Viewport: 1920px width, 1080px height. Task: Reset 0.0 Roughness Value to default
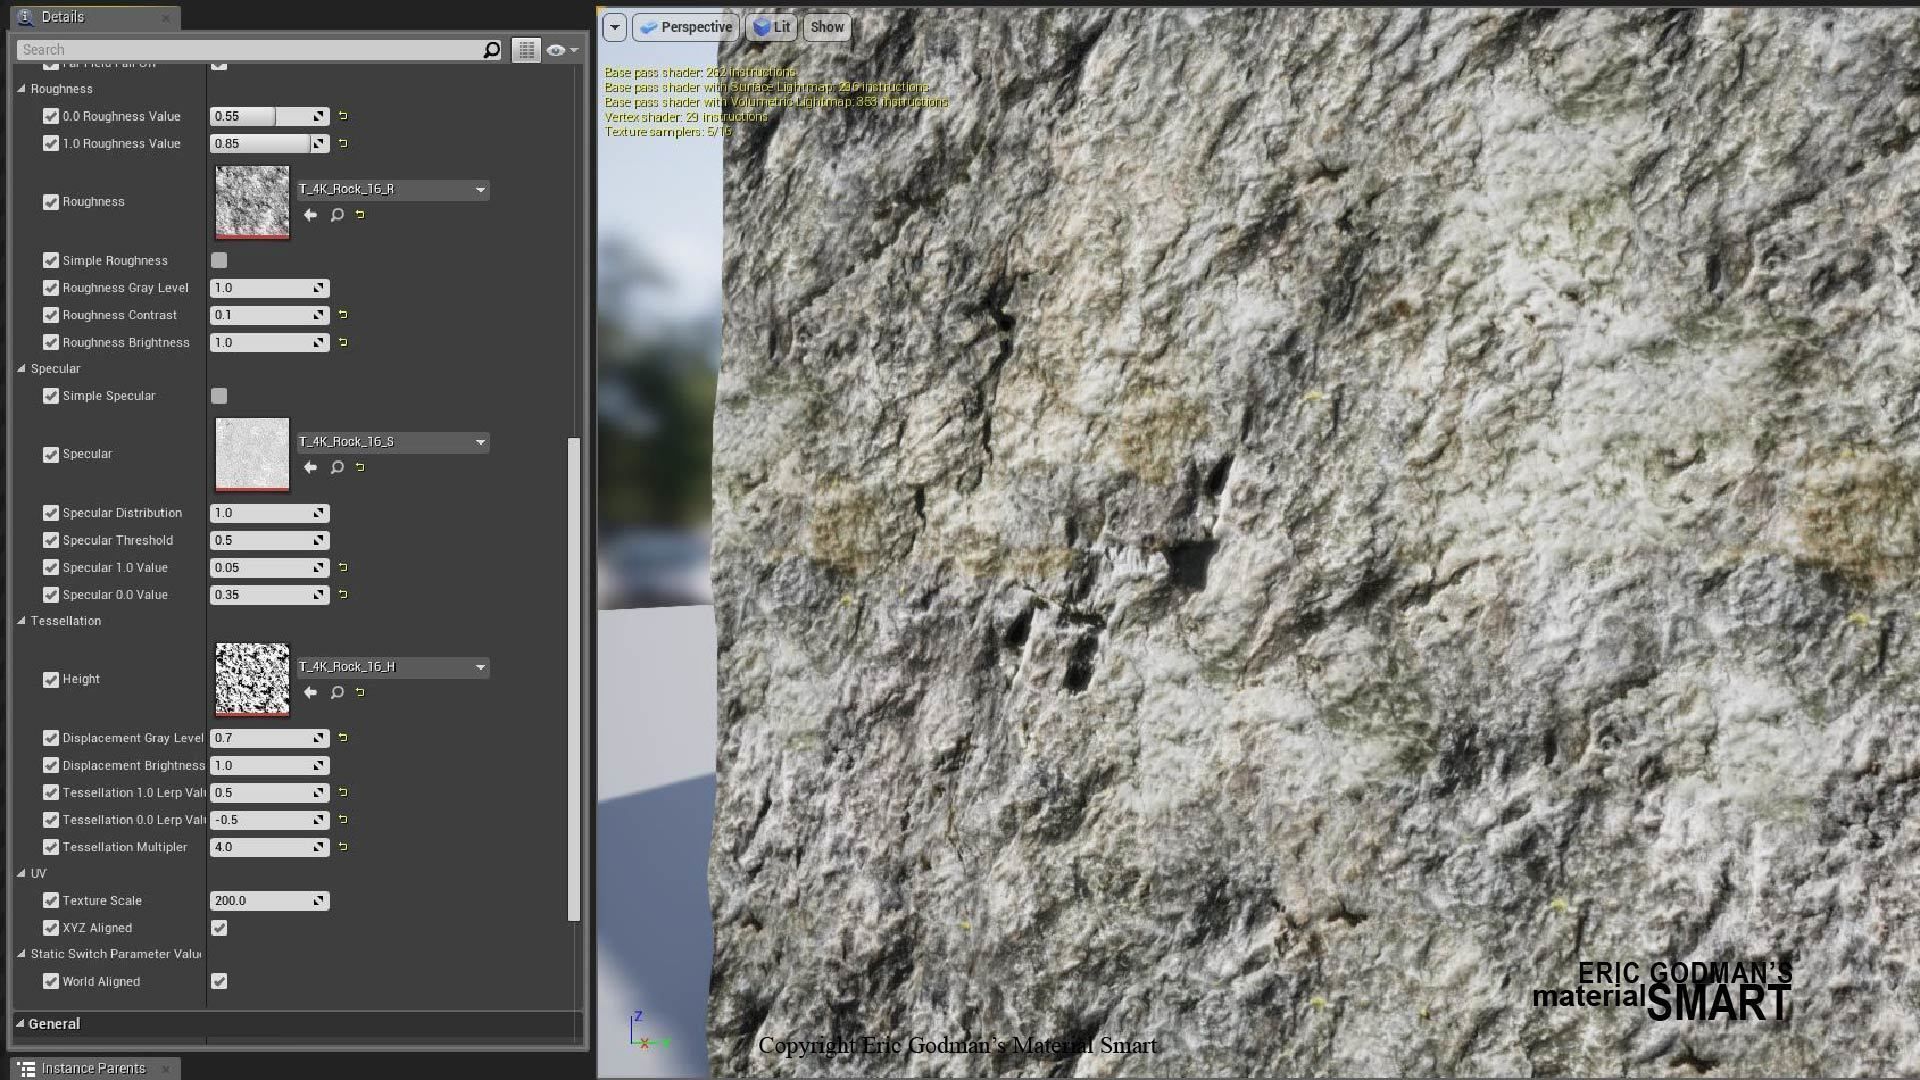(x=343, y=116)
